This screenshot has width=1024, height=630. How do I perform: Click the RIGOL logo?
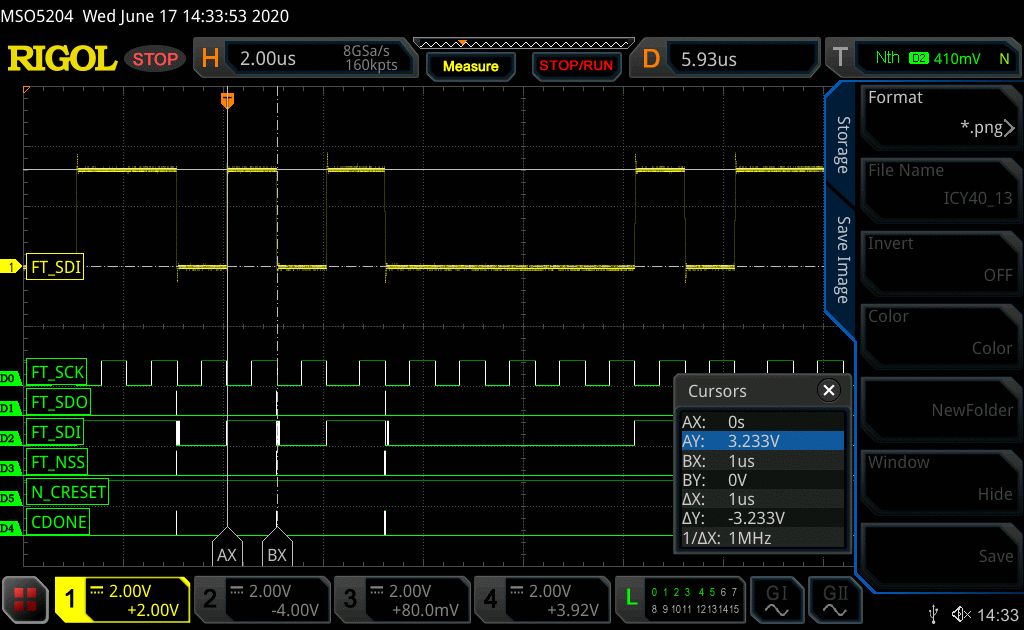click(62, 59)
